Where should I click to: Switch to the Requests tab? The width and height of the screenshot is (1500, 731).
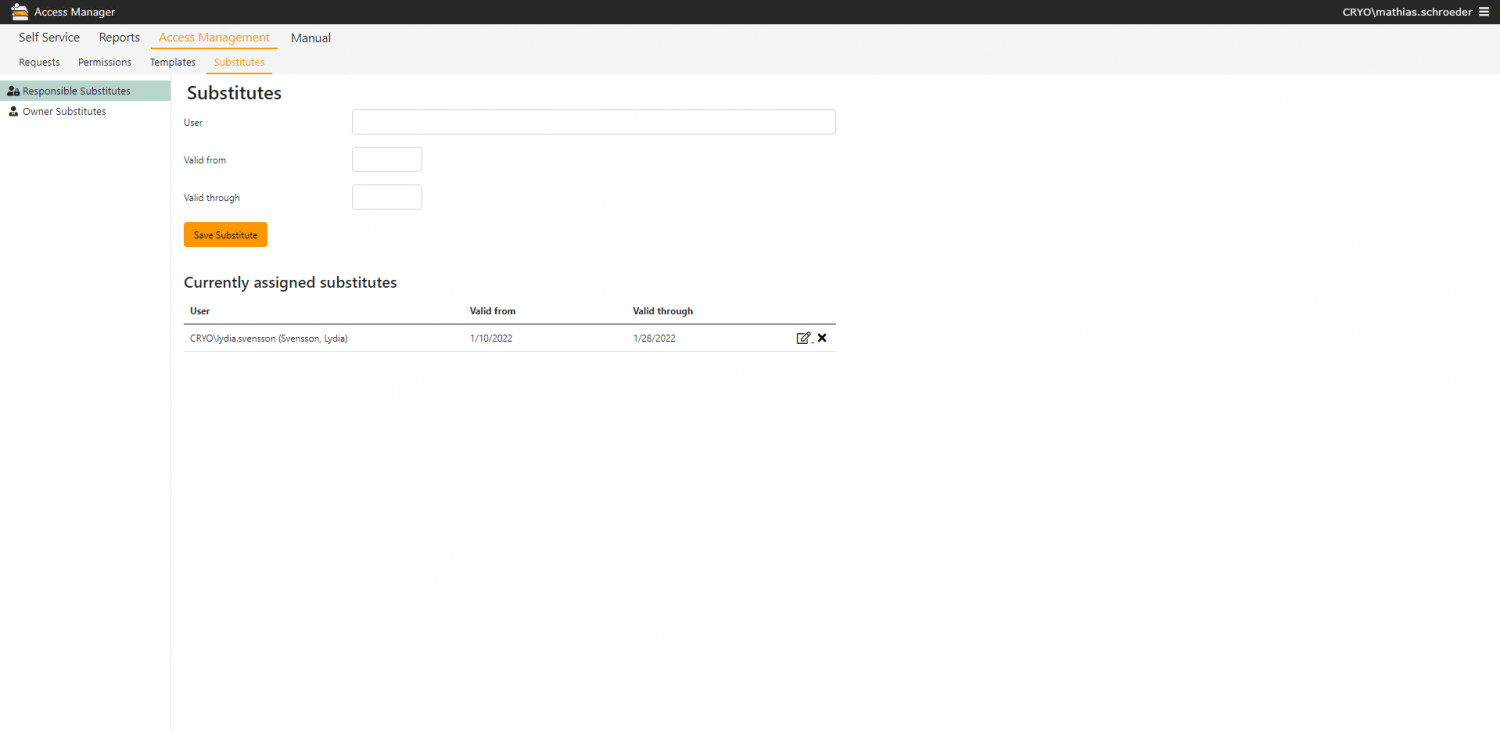click(39, 62)
